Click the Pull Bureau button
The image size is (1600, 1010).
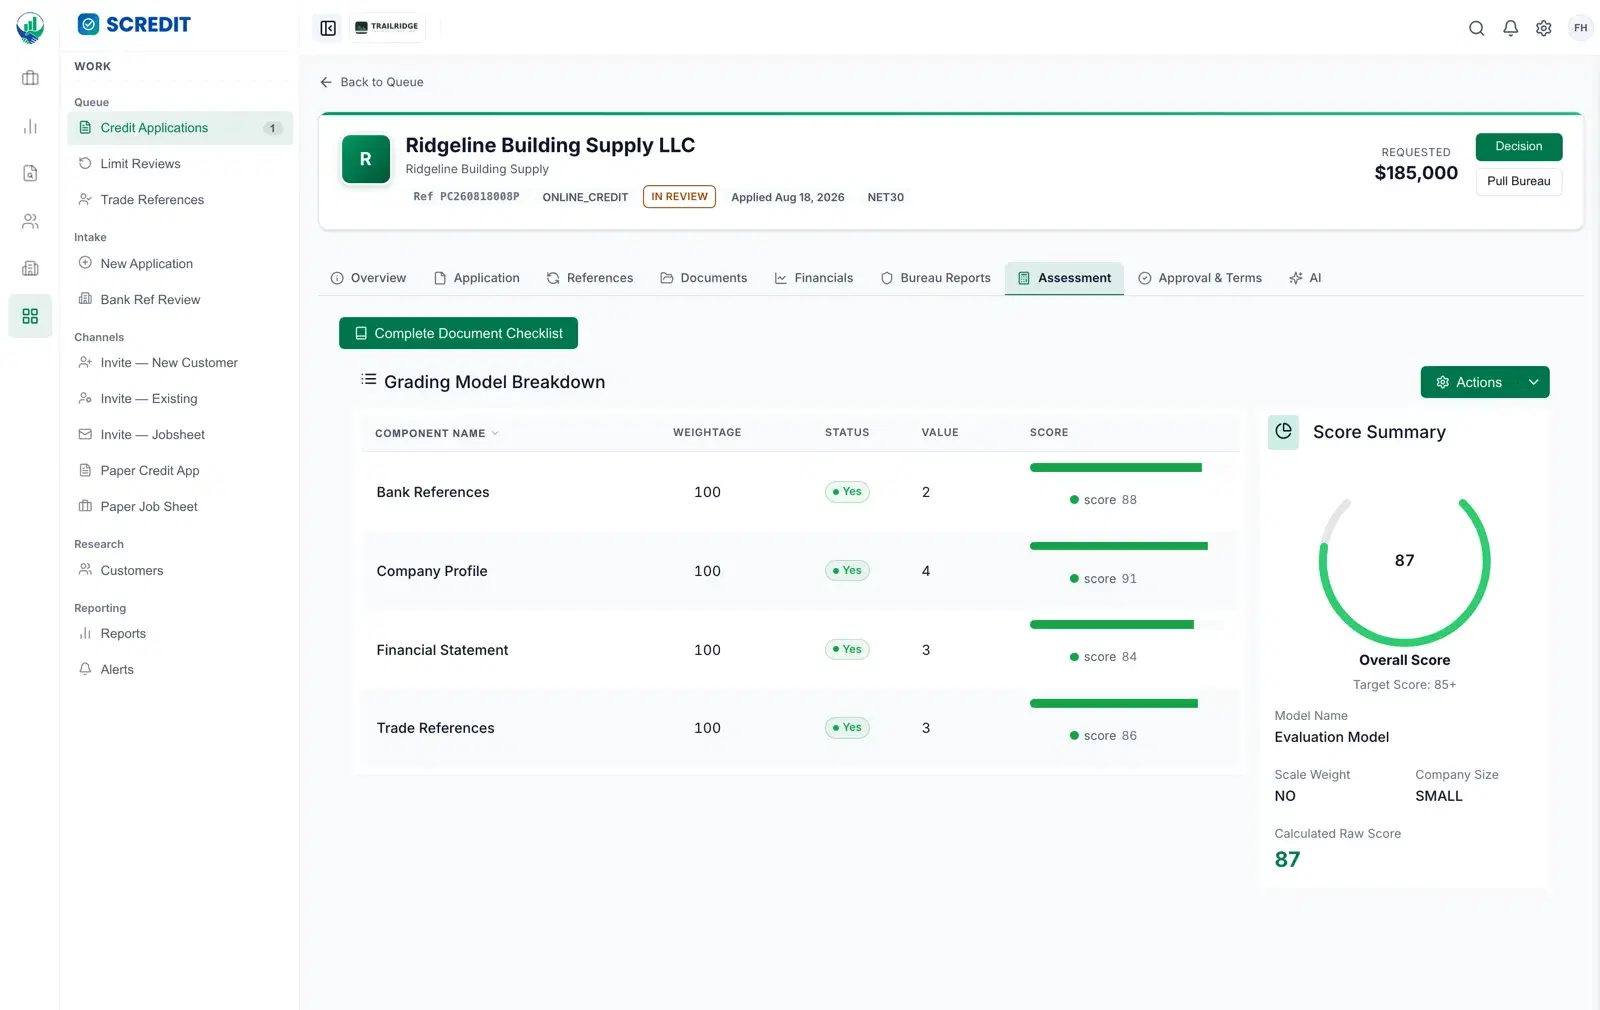[x=1518, y=181]
